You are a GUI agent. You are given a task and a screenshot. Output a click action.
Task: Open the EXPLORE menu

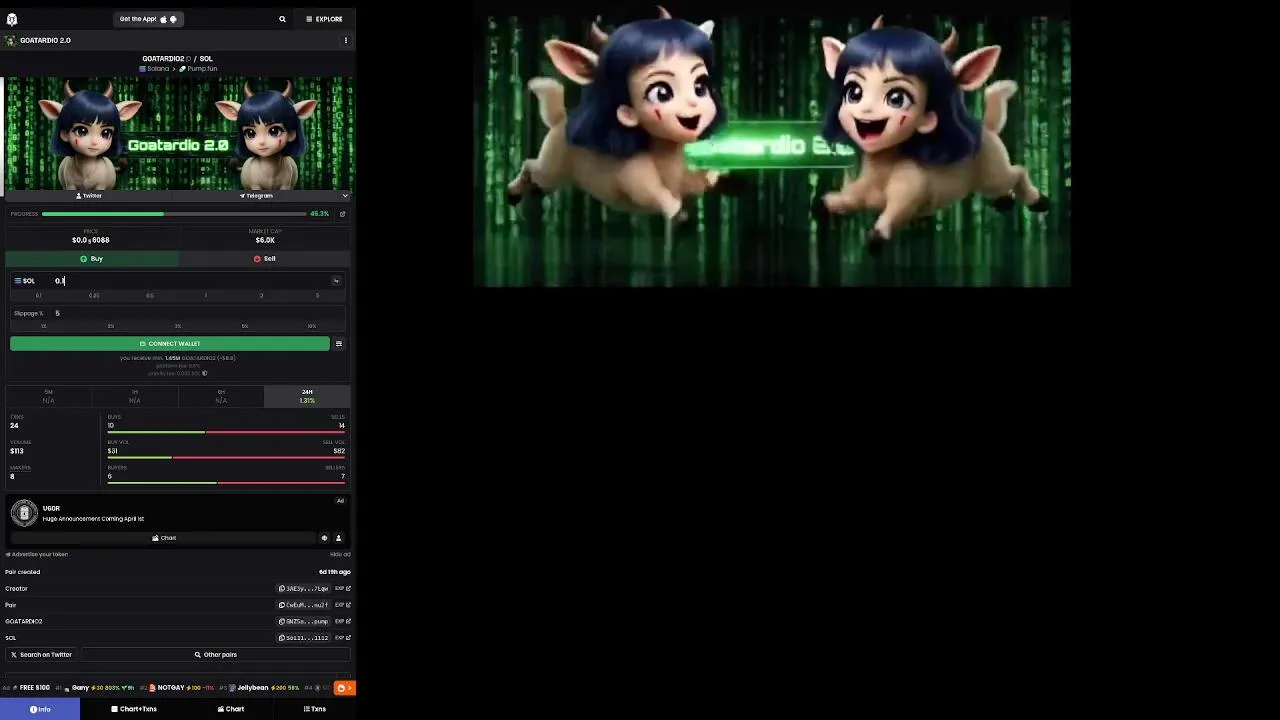324,19
